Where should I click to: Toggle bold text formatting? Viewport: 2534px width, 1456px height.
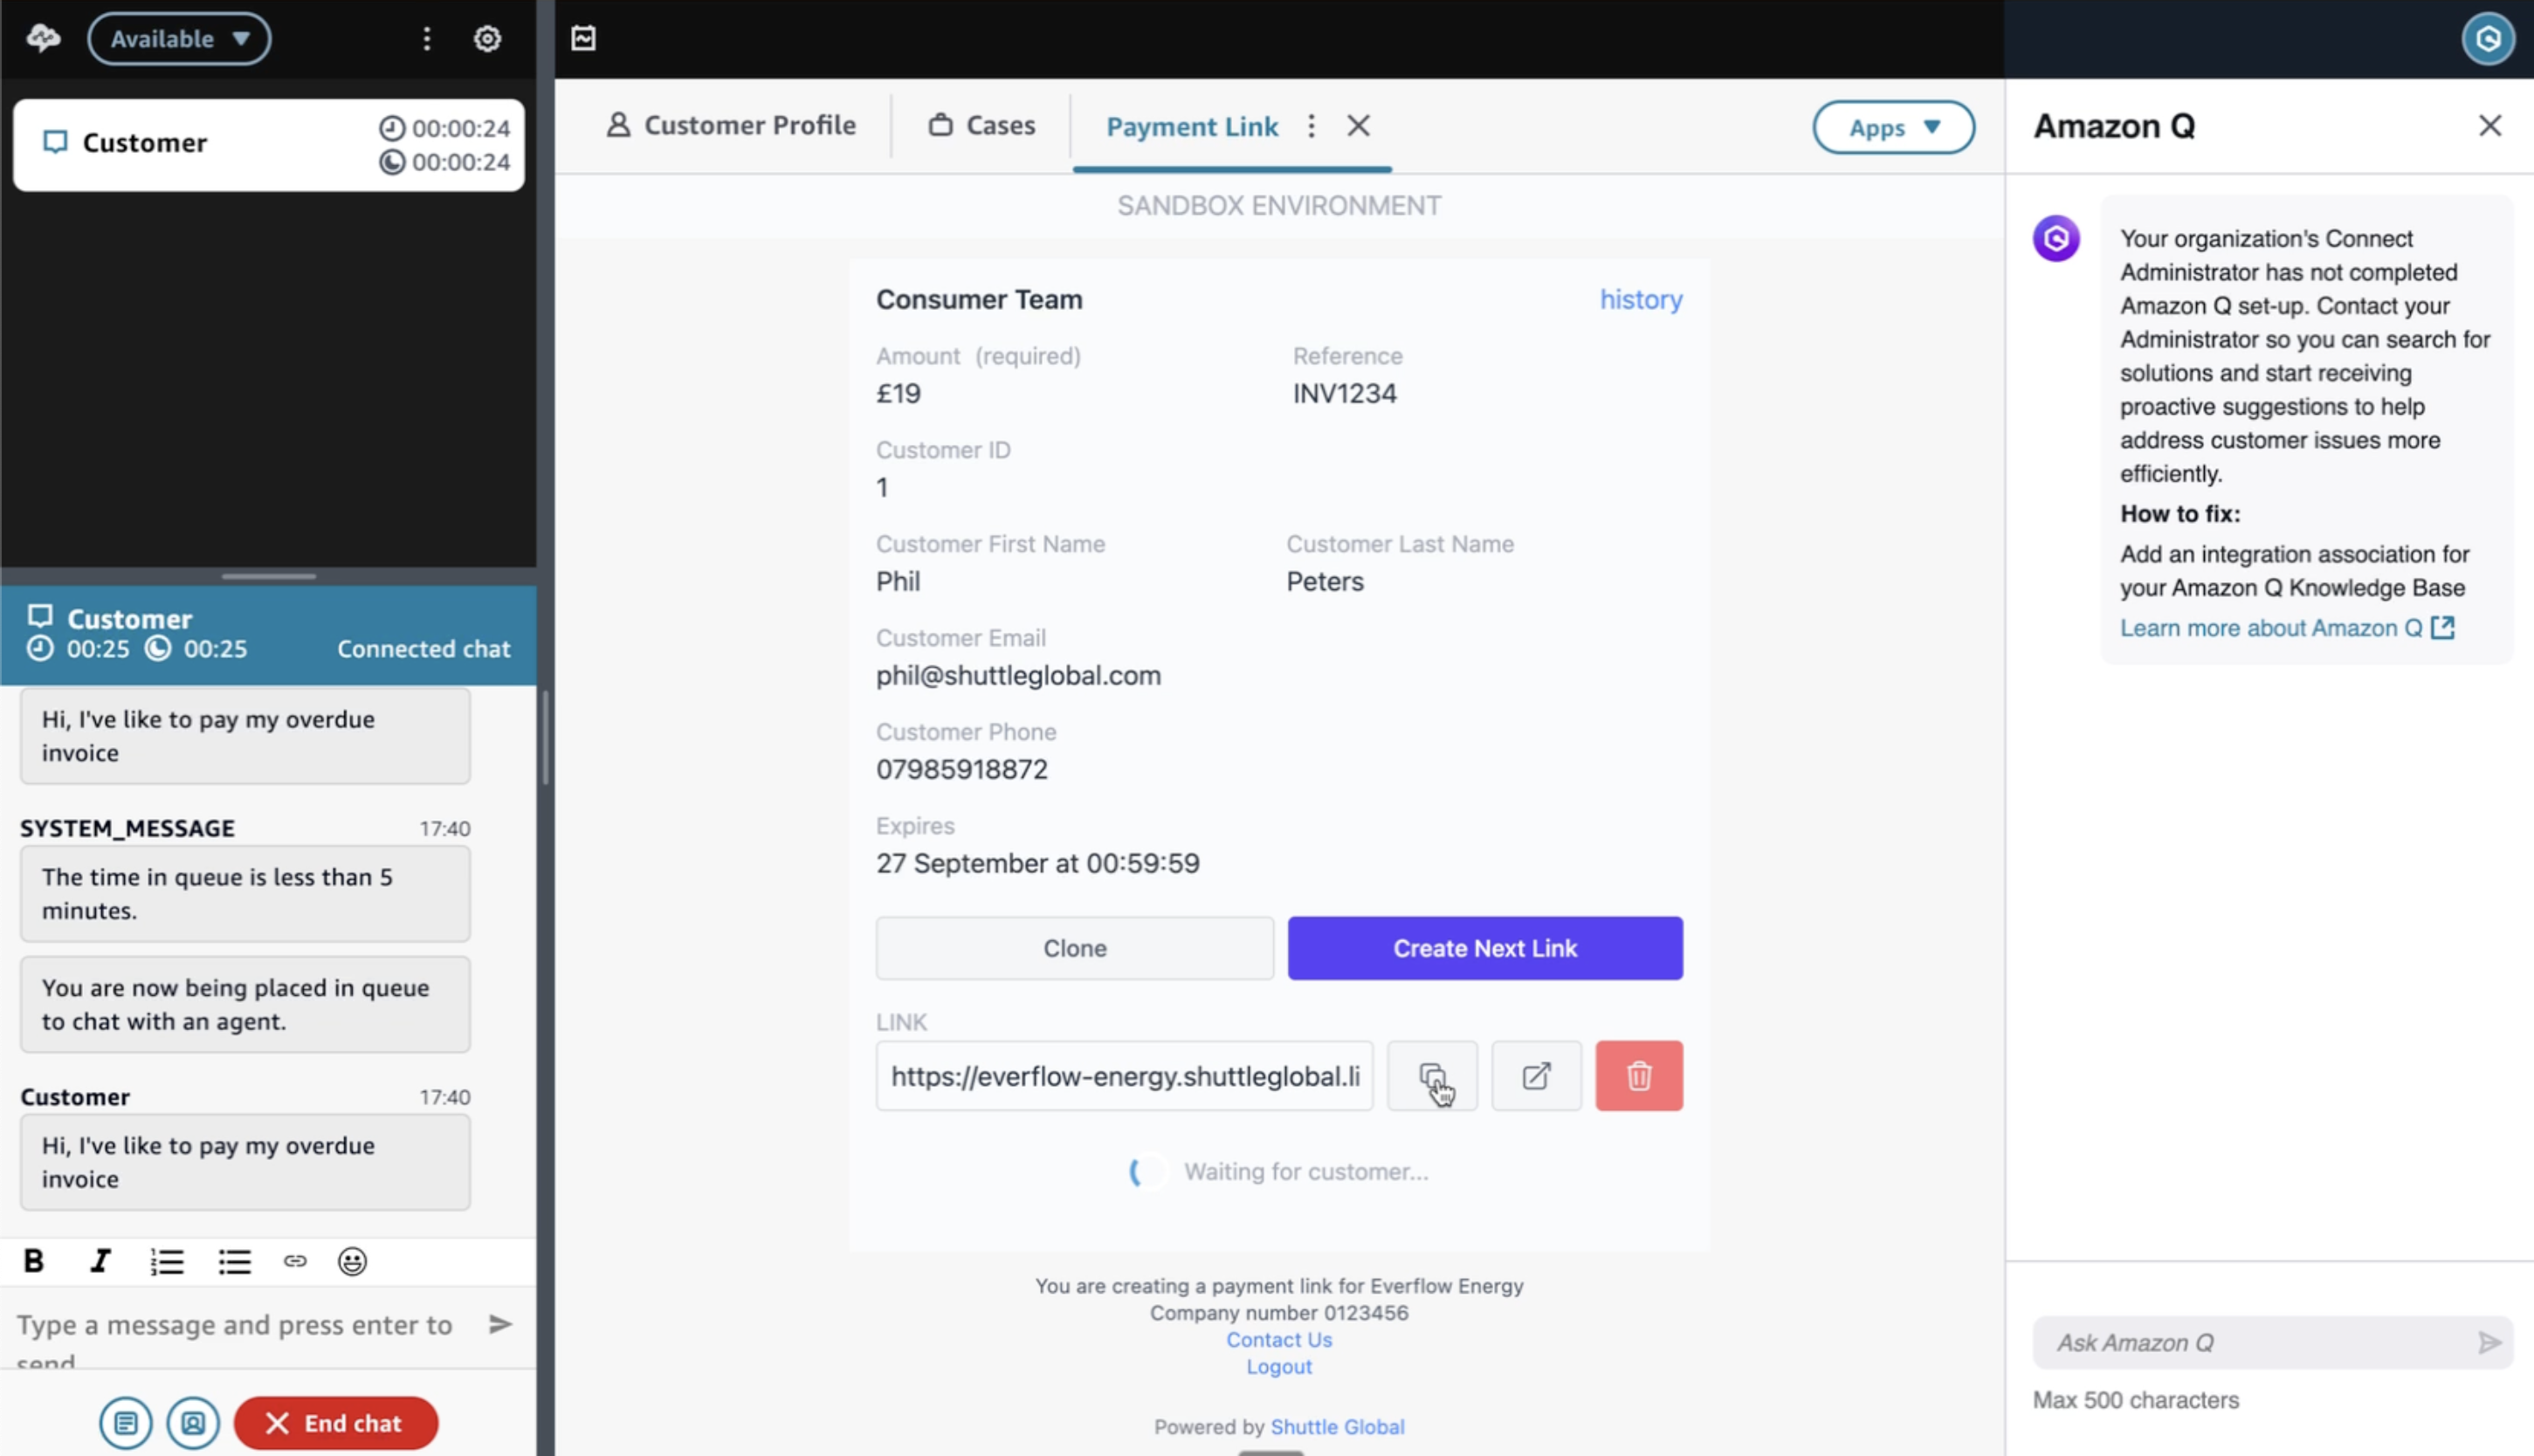pyautogui.click(x=34, y=1261)
